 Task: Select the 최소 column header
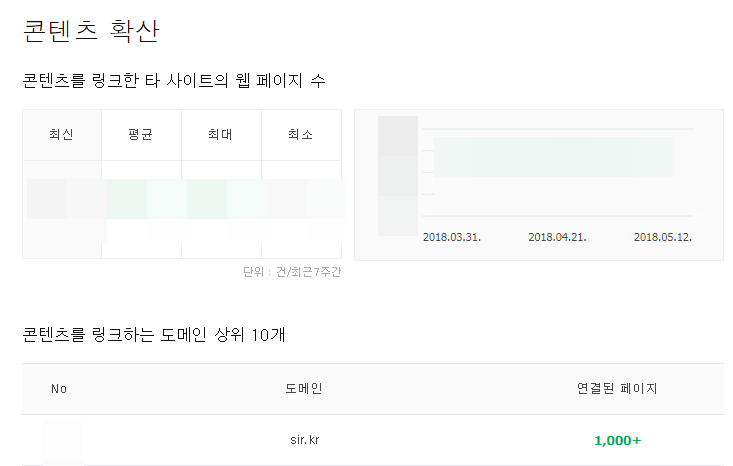click(300, 134)
